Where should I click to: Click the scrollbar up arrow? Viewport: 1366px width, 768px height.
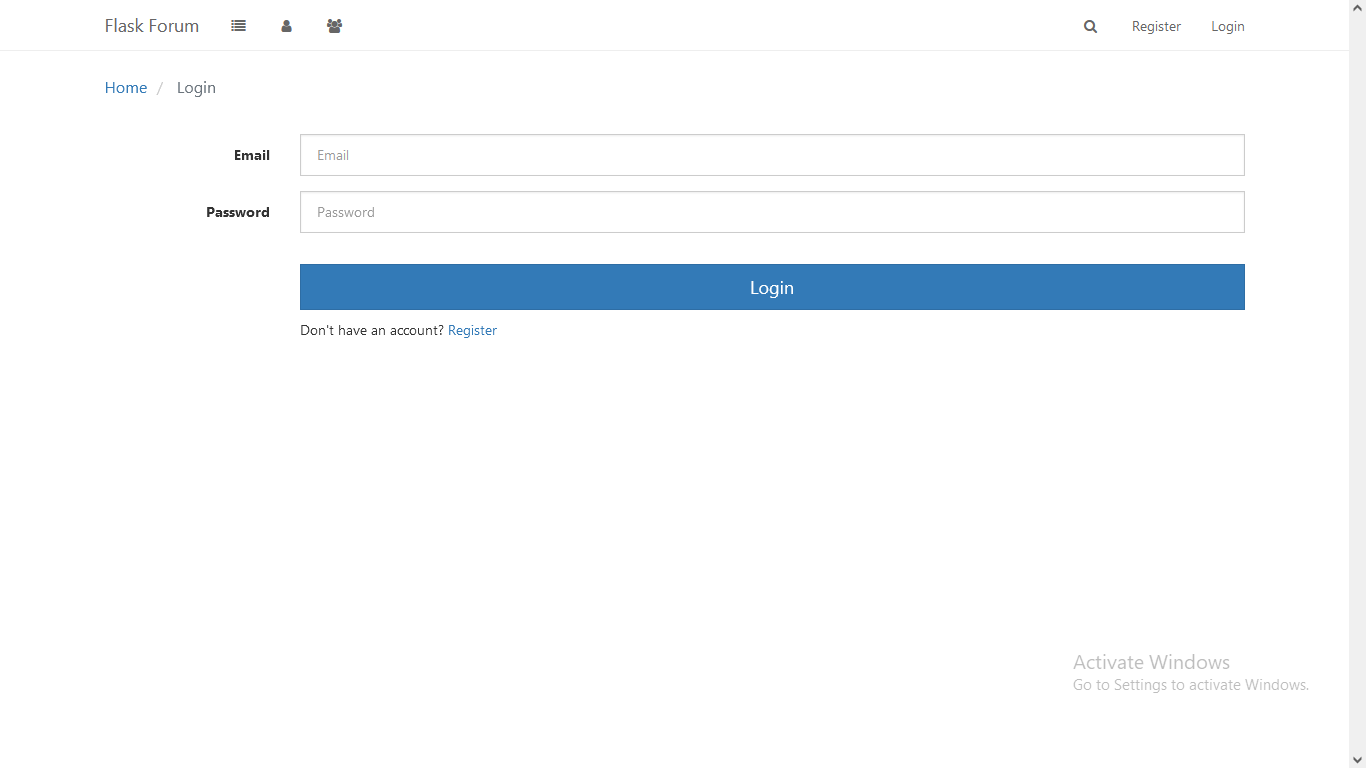click(1357, 7)
